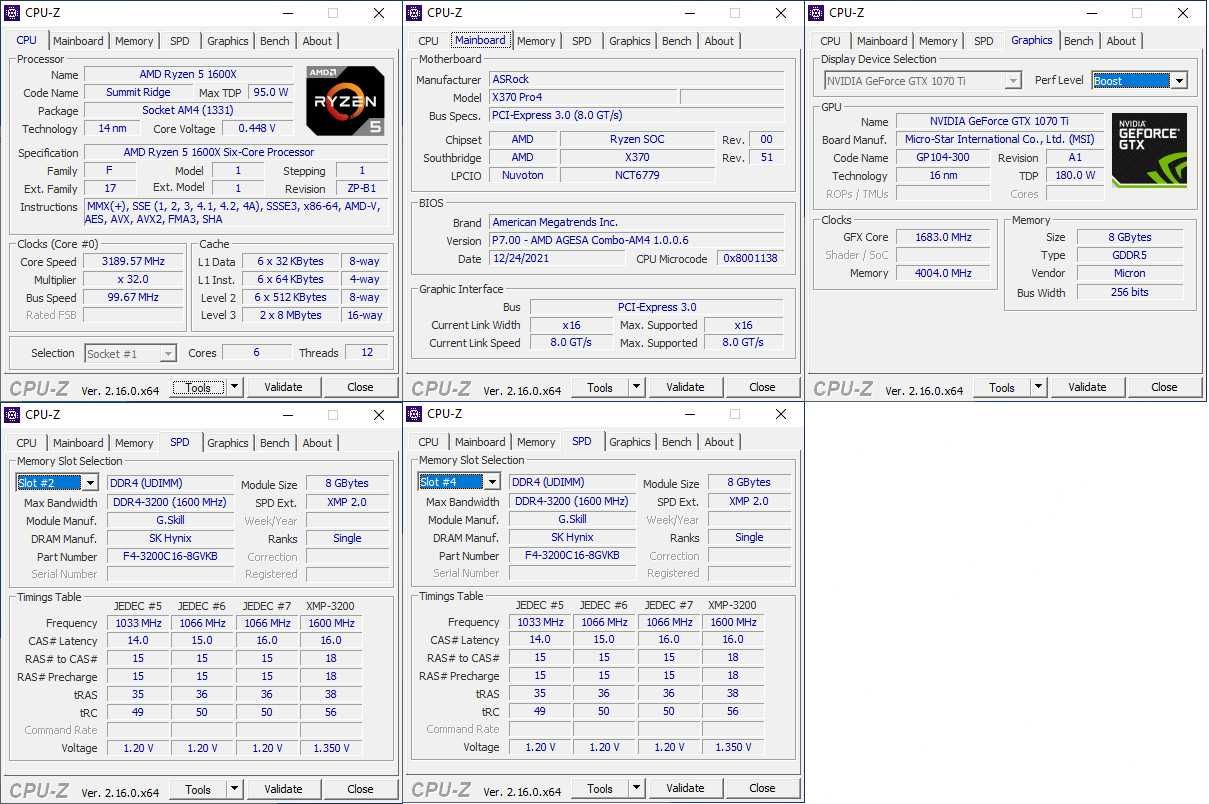The image size is (1209, 804).
Task: Open Tools dropdown arrow in the Slot #2 window
Action: coord(234,789)
